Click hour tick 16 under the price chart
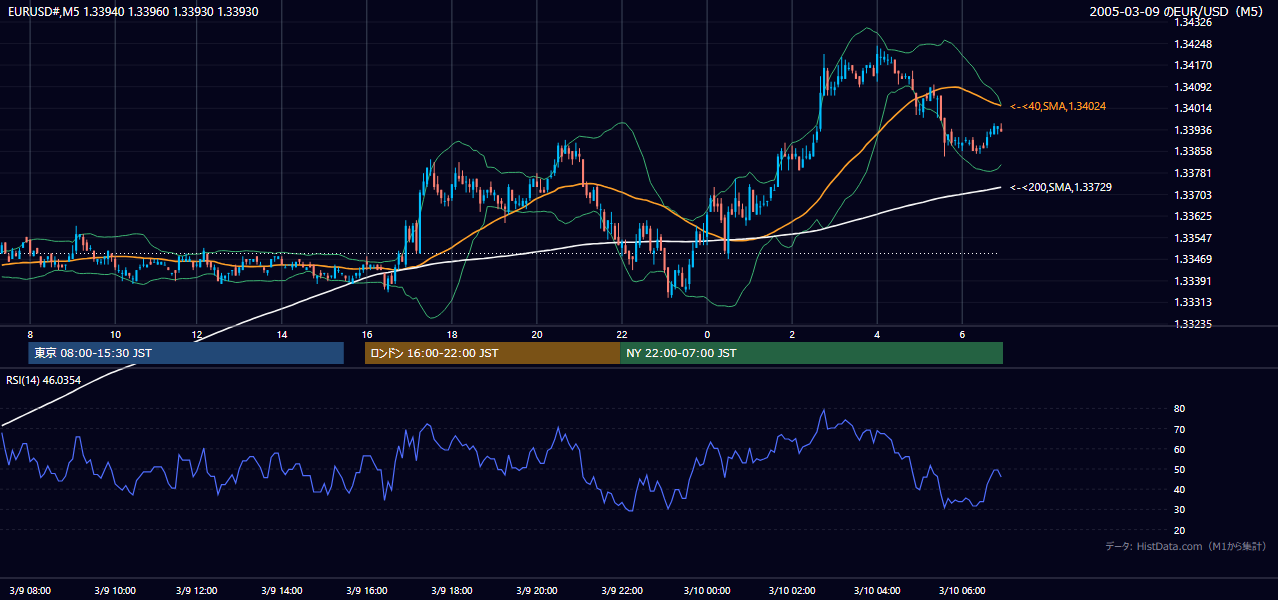The height and width of the screenshot is (600, 1278). (367, 334)
